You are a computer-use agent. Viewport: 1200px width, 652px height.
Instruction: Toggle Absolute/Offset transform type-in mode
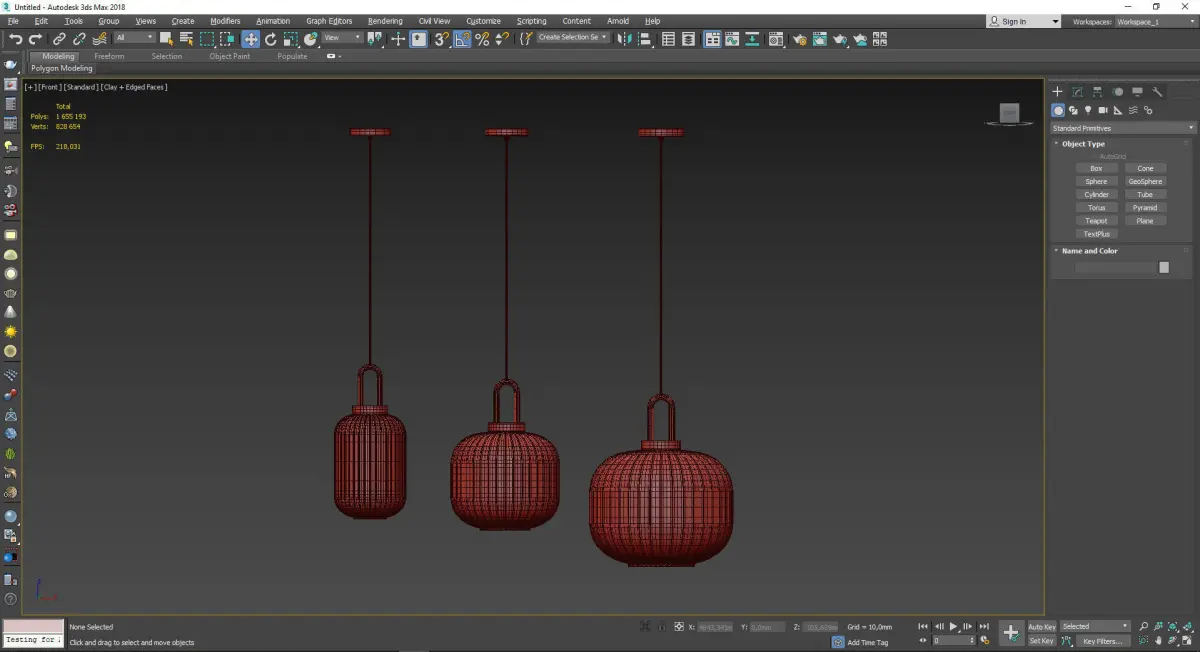point(679,627)
